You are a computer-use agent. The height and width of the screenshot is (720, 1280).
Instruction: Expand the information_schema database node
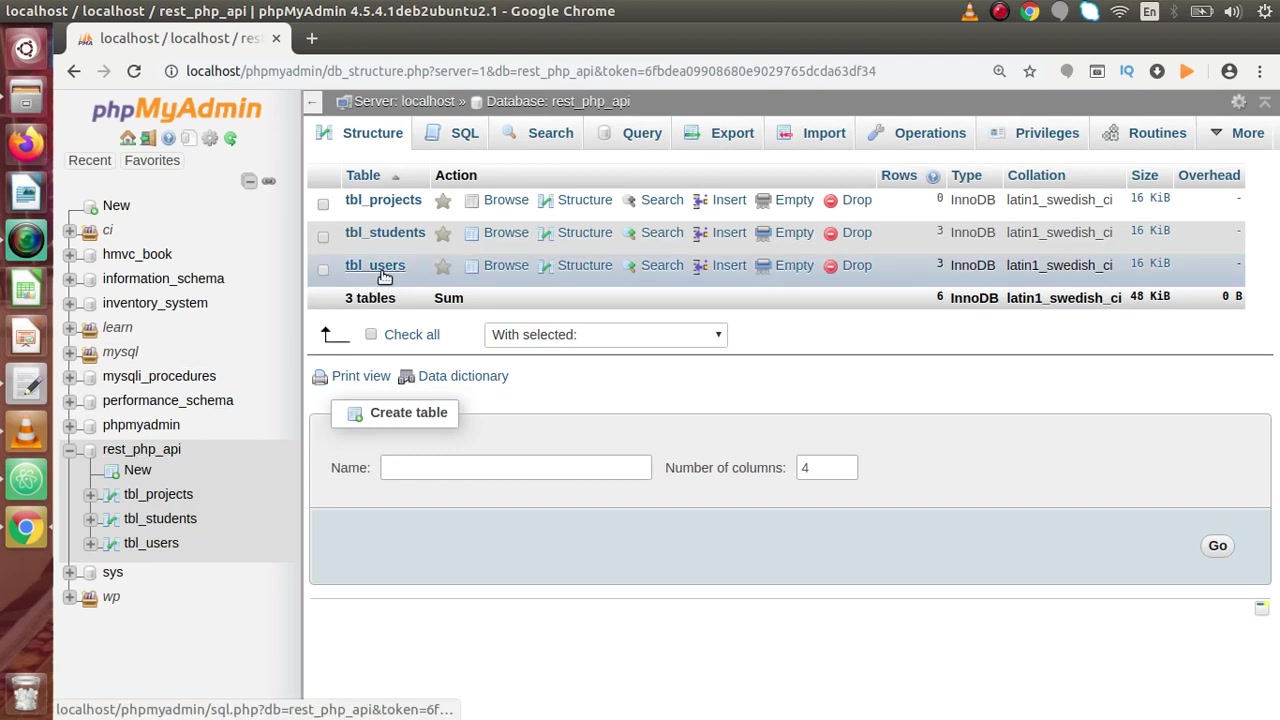pyautogui.click(x=70, y=279)
